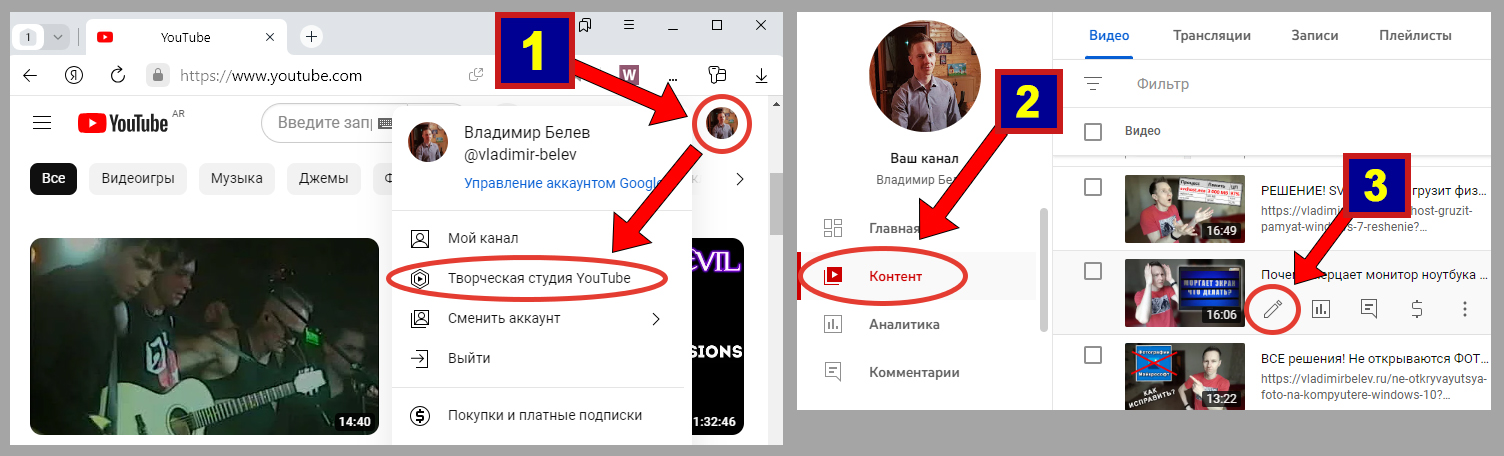Select the 'Джемы' category chip
The image size is (1504, 456).
click(323, 179)
